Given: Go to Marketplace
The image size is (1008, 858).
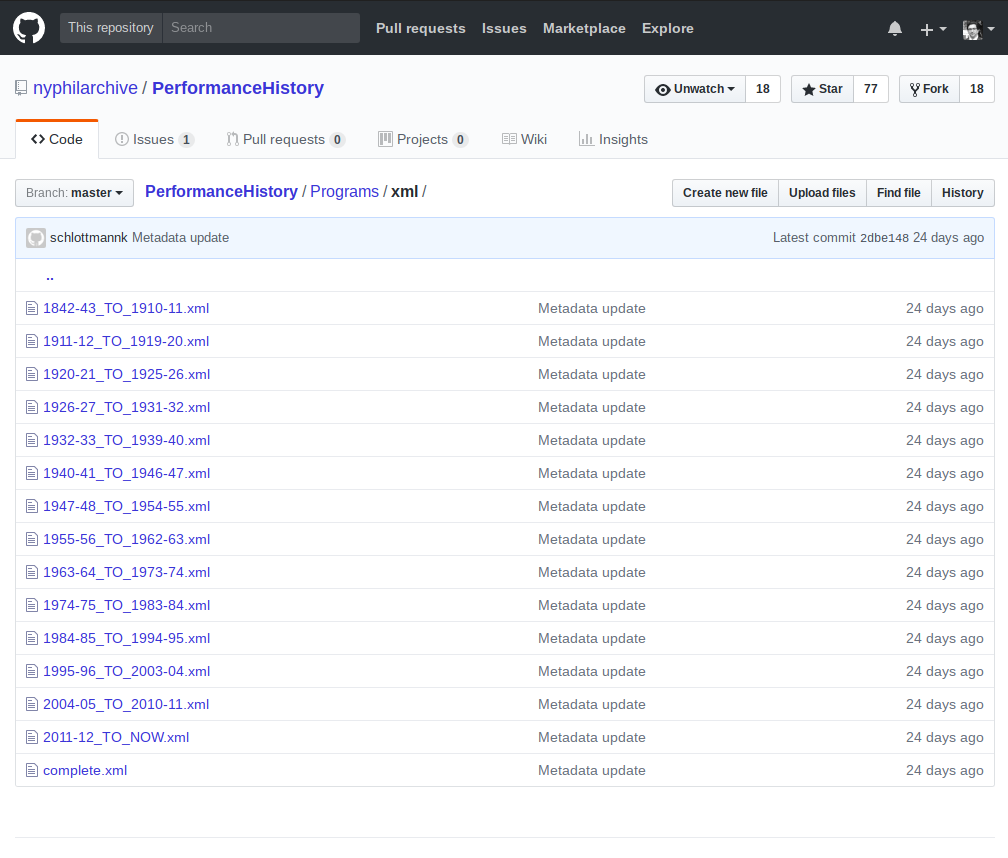Looking at the screenshot, I should pyautogui.click(x=584, y=28).
